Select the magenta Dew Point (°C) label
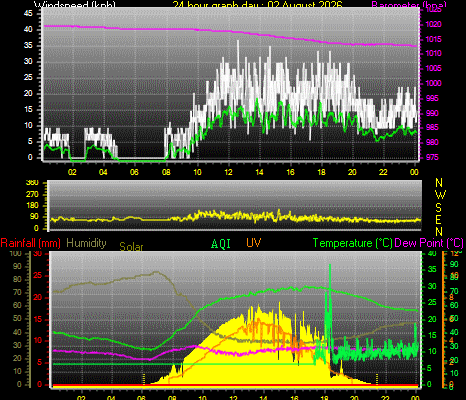The image size is (466, 400). [429, 243]
